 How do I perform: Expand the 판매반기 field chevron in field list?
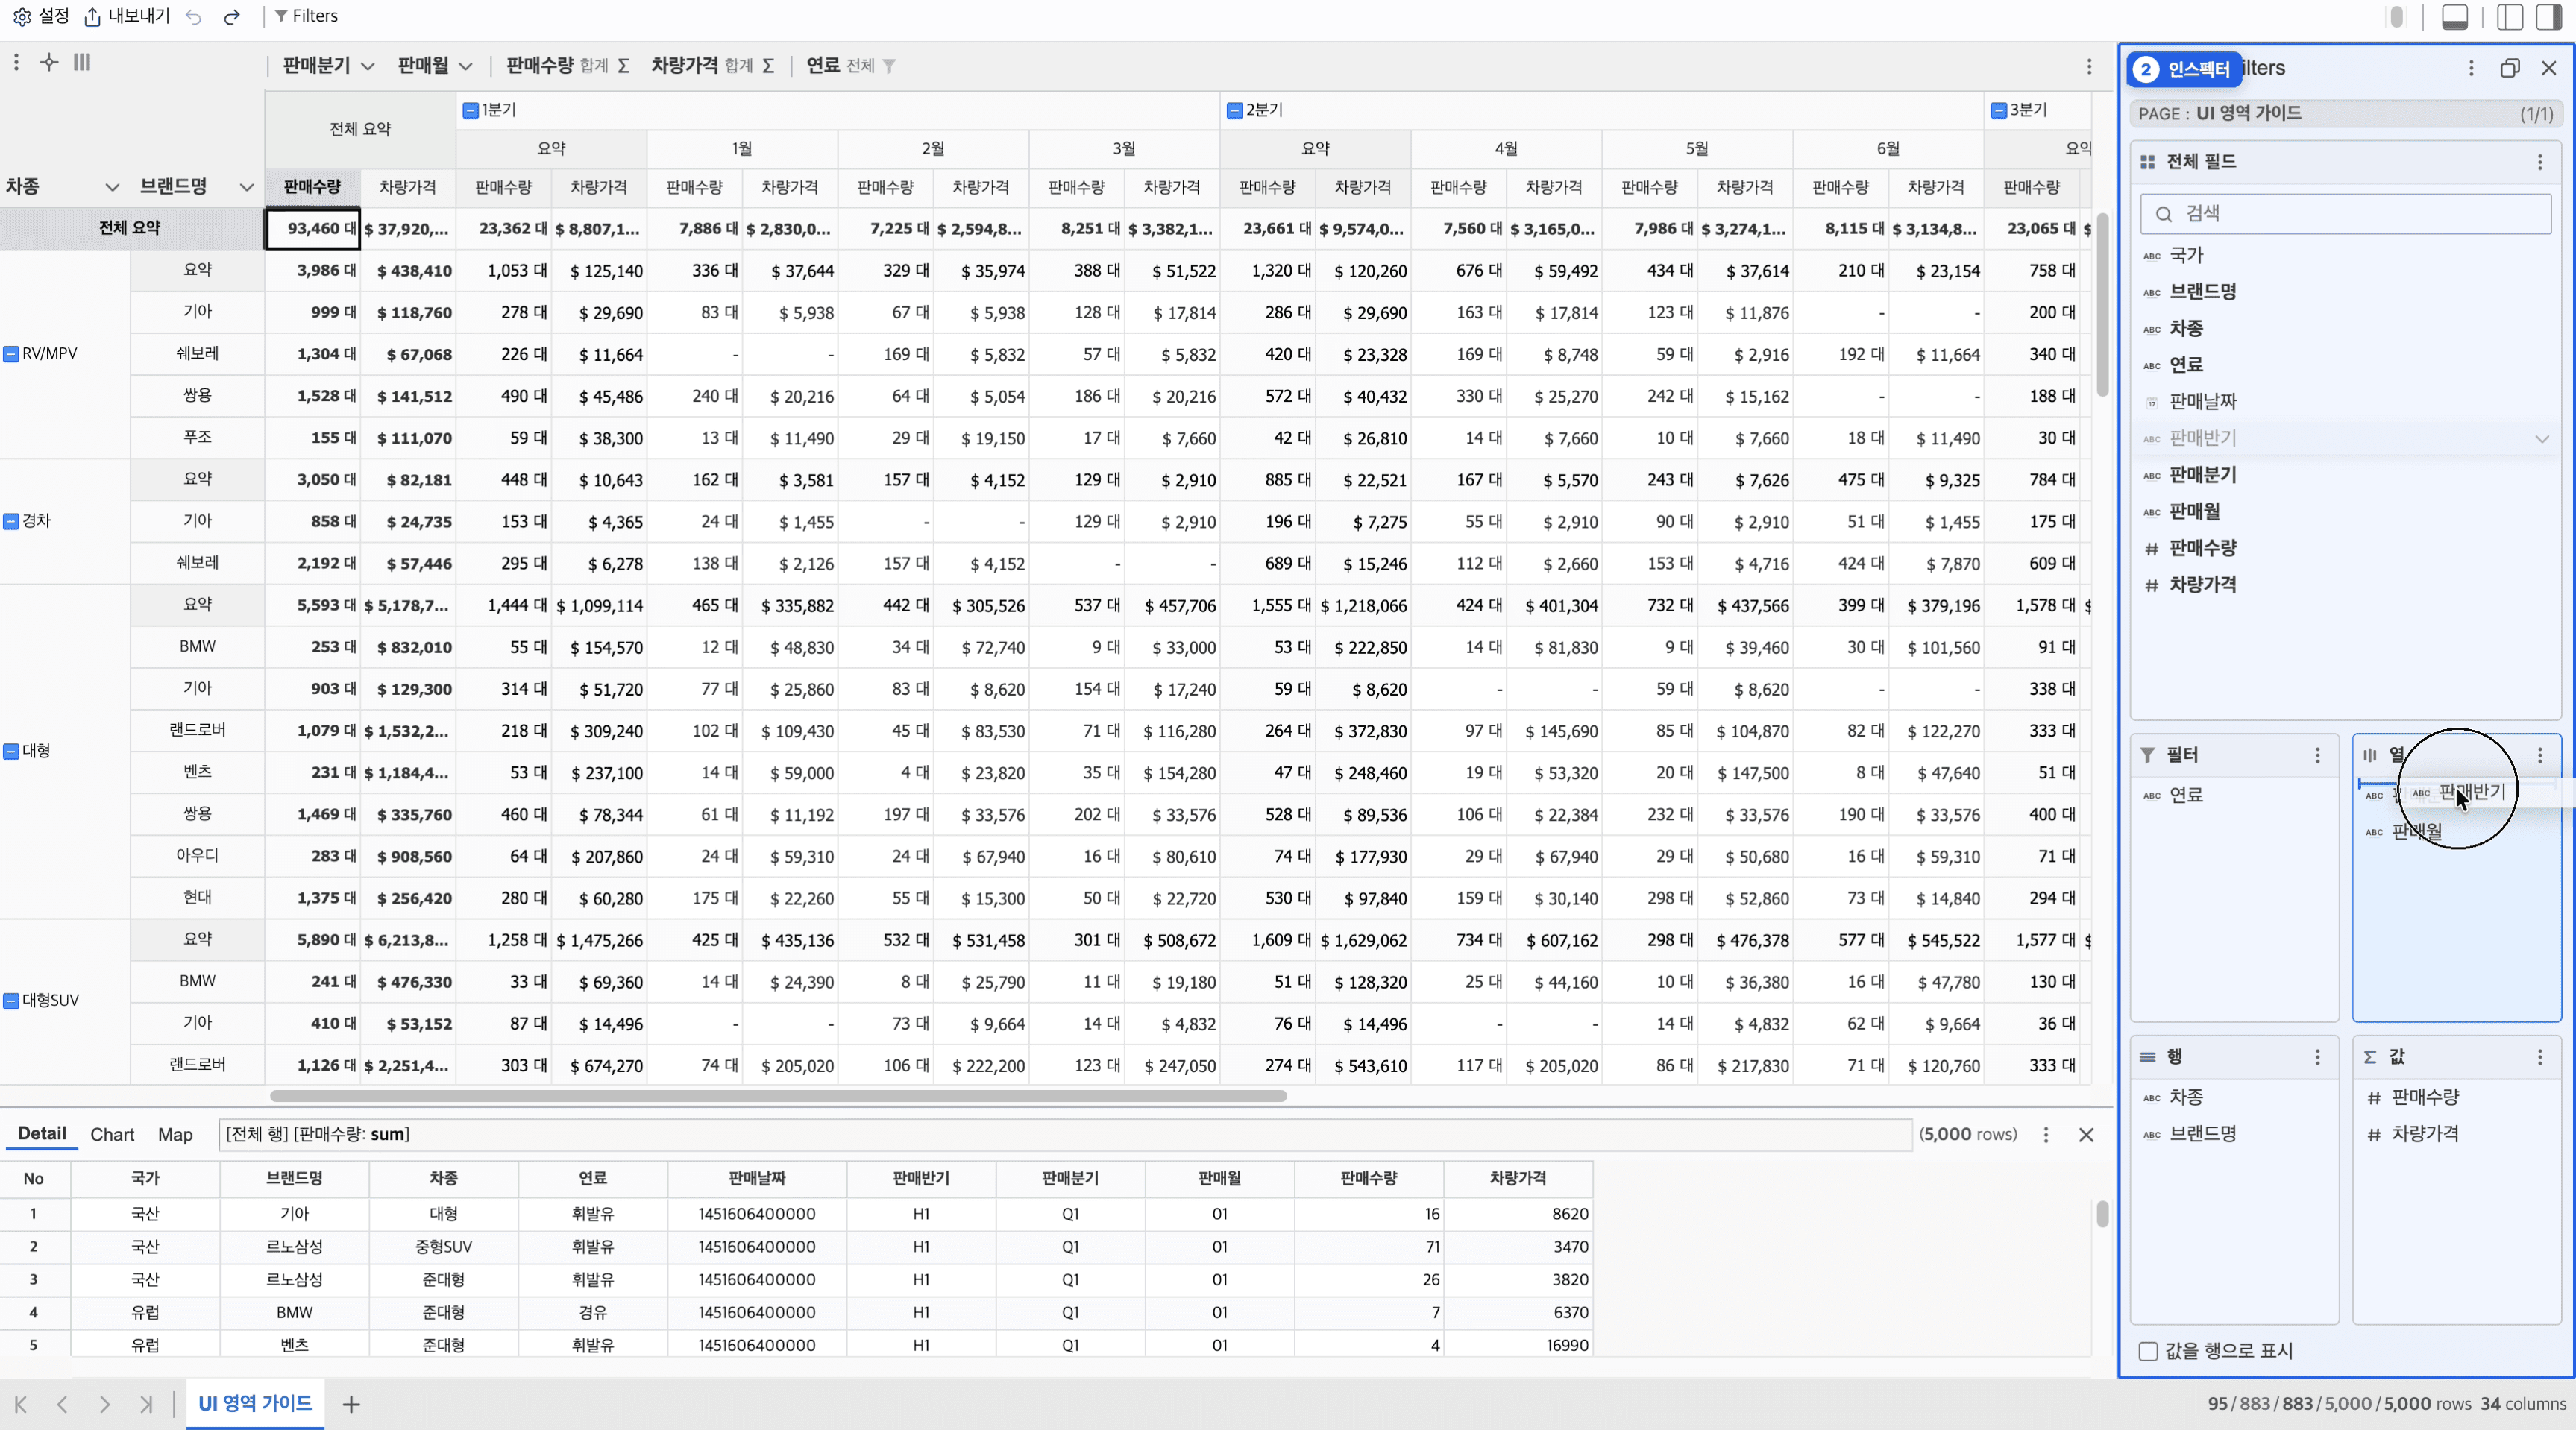tap(2541, 439)
